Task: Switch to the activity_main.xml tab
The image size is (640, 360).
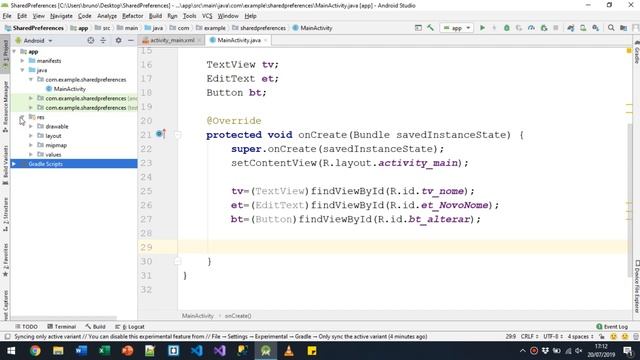Action: (172, 40)
